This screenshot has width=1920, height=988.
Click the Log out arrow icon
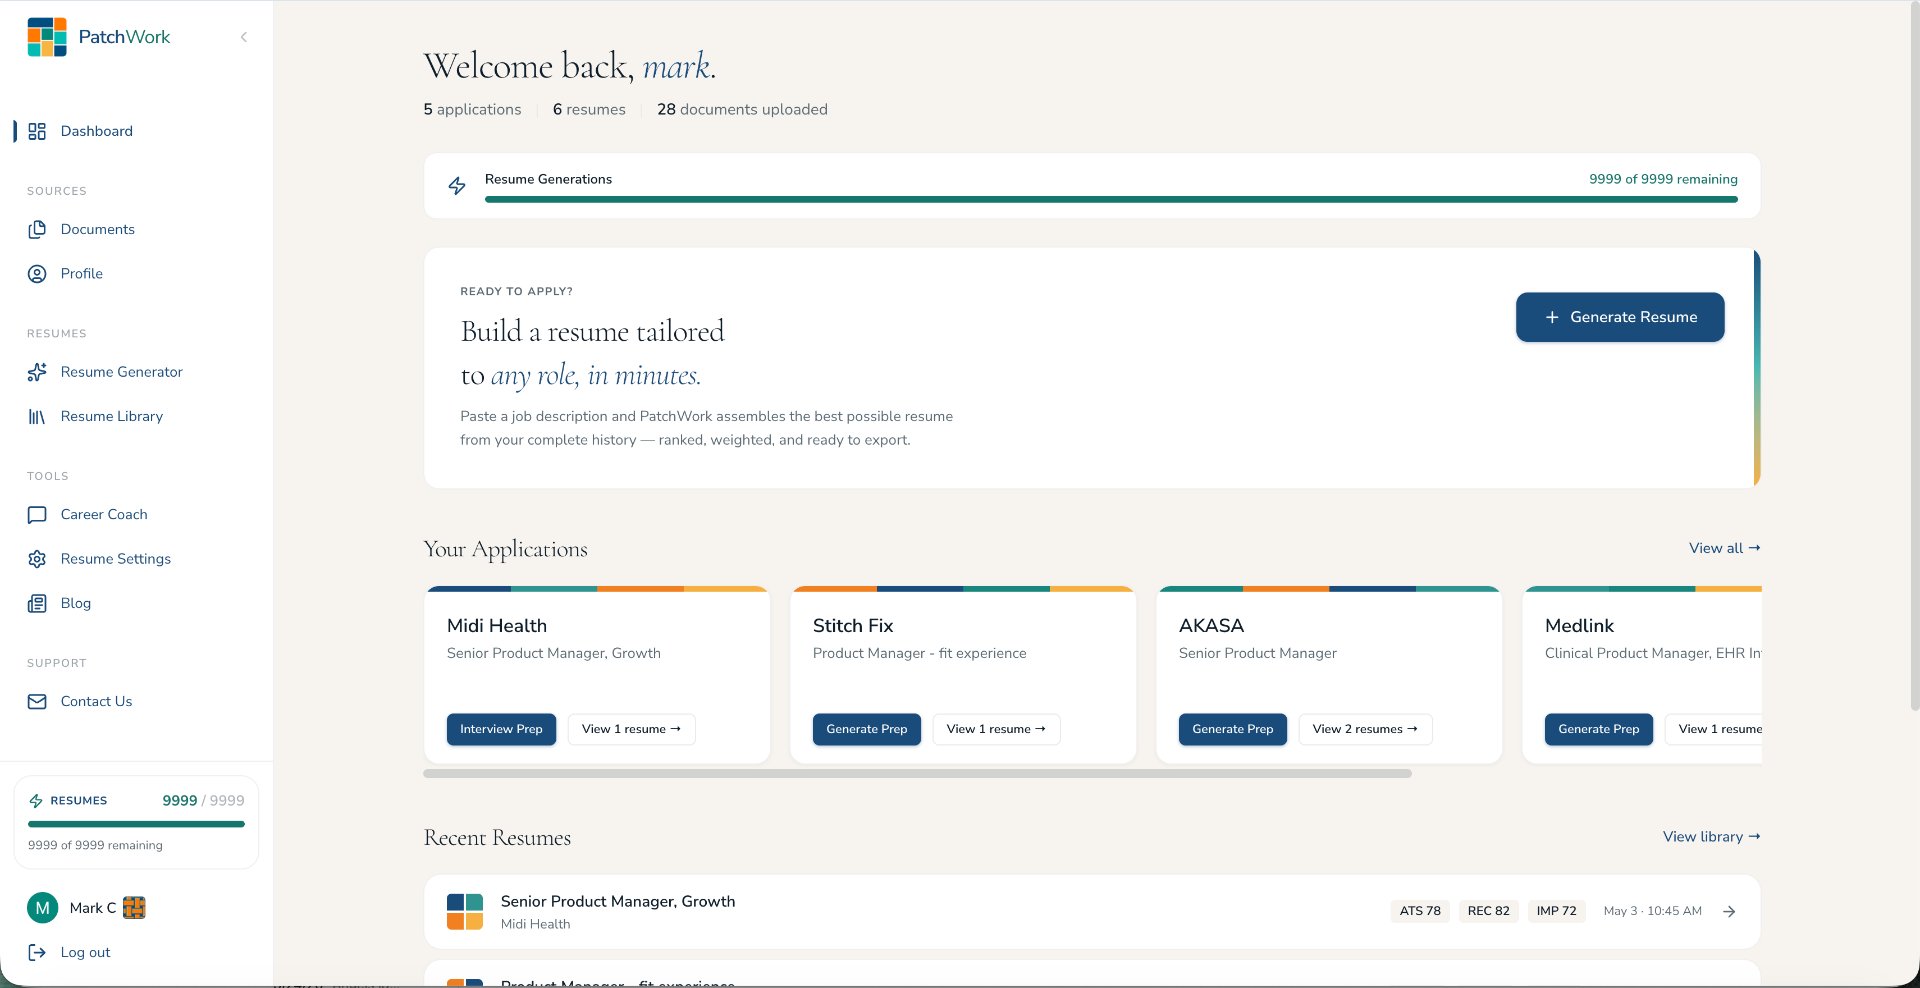(x=37, y=953)
